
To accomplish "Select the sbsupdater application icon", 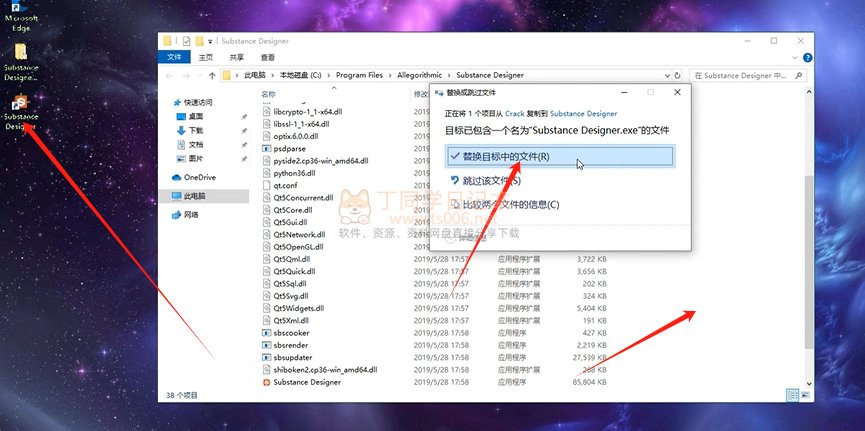I will 266,357.
